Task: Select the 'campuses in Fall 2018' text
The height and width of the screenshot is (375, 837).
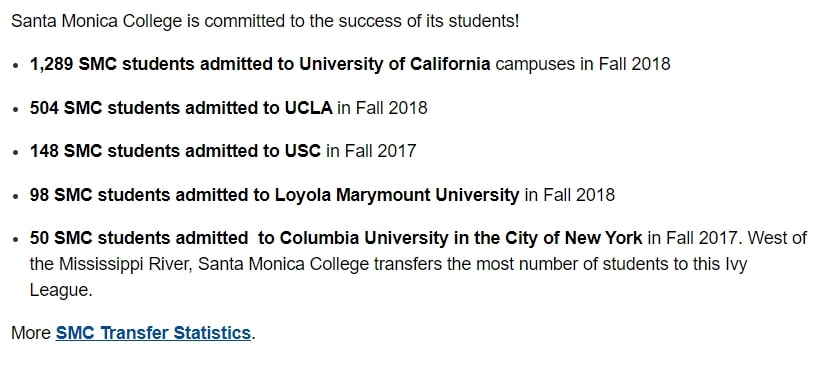Action: pos(583,64)
